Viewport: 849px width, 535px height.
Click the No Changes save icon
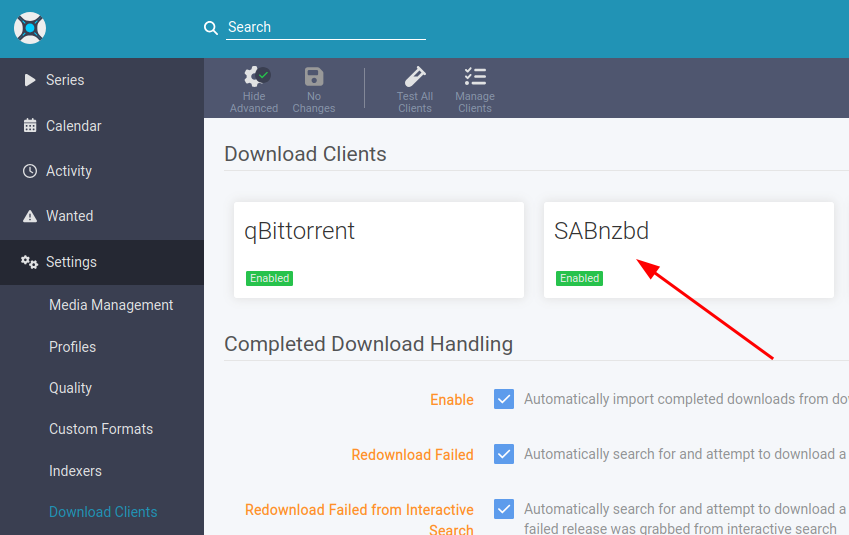(x=314, y=76)
